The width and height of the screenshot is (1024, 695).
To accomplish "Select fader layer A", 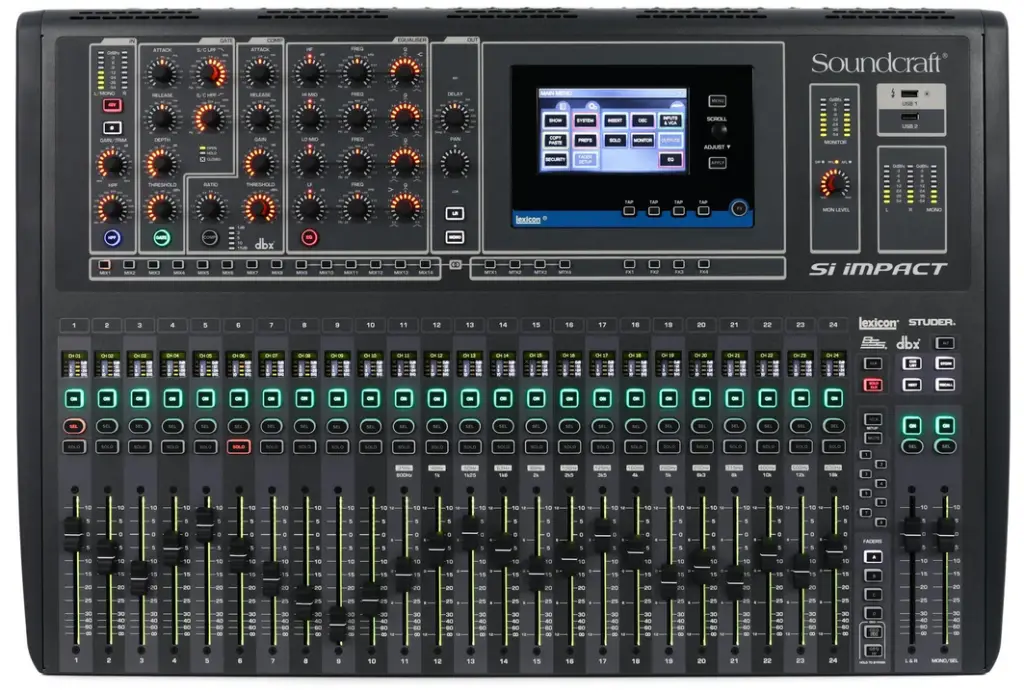I will 873,555.
